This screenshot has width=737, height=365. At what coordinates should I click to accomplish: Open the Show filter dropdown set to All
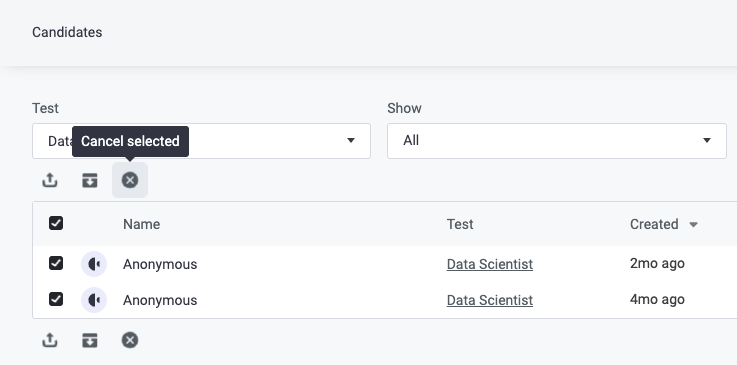click(557, 141)
